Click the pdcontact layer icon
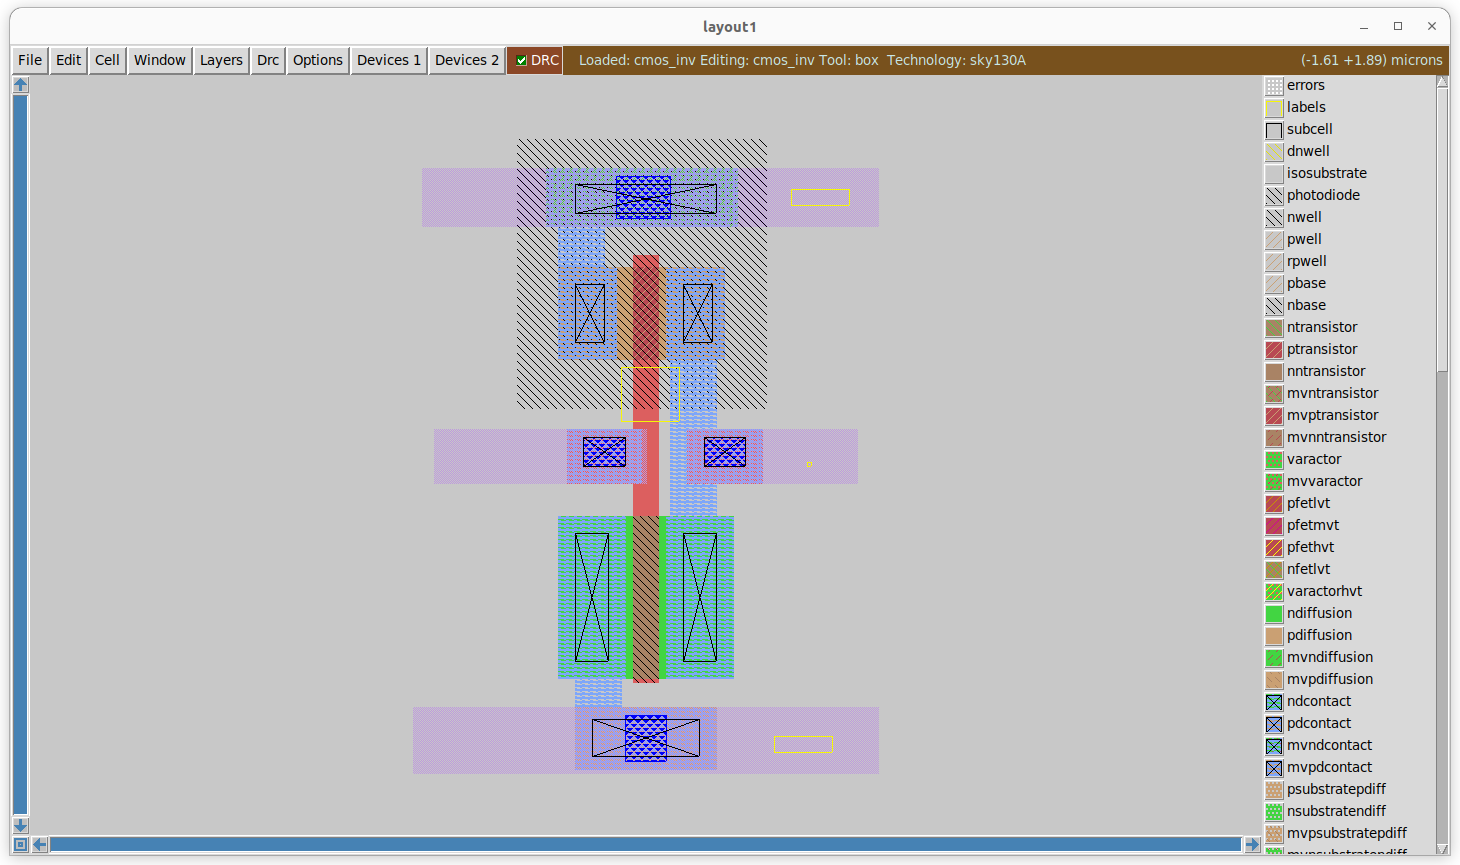Viewport: 1460px width, 865px height. pyautogui.click(x=1274, y=724)
